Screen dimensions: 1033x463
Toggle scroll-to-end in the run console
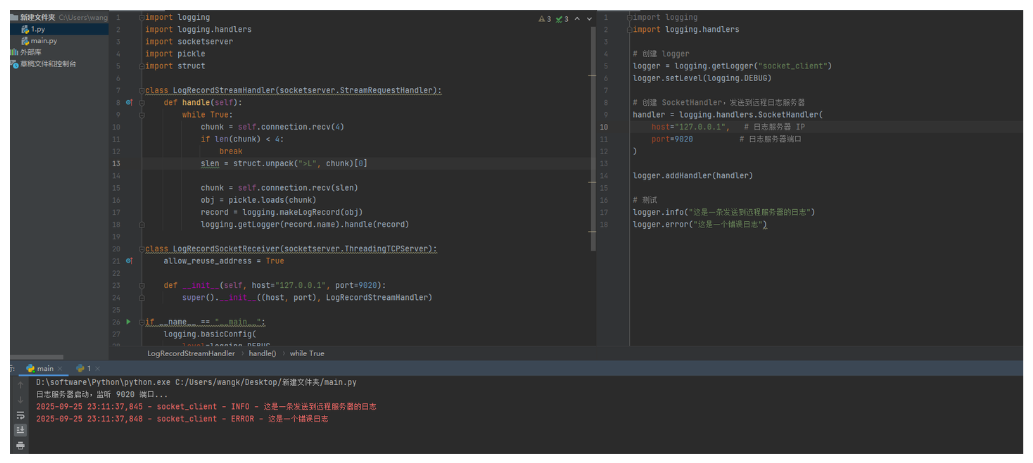coord(18,429)
